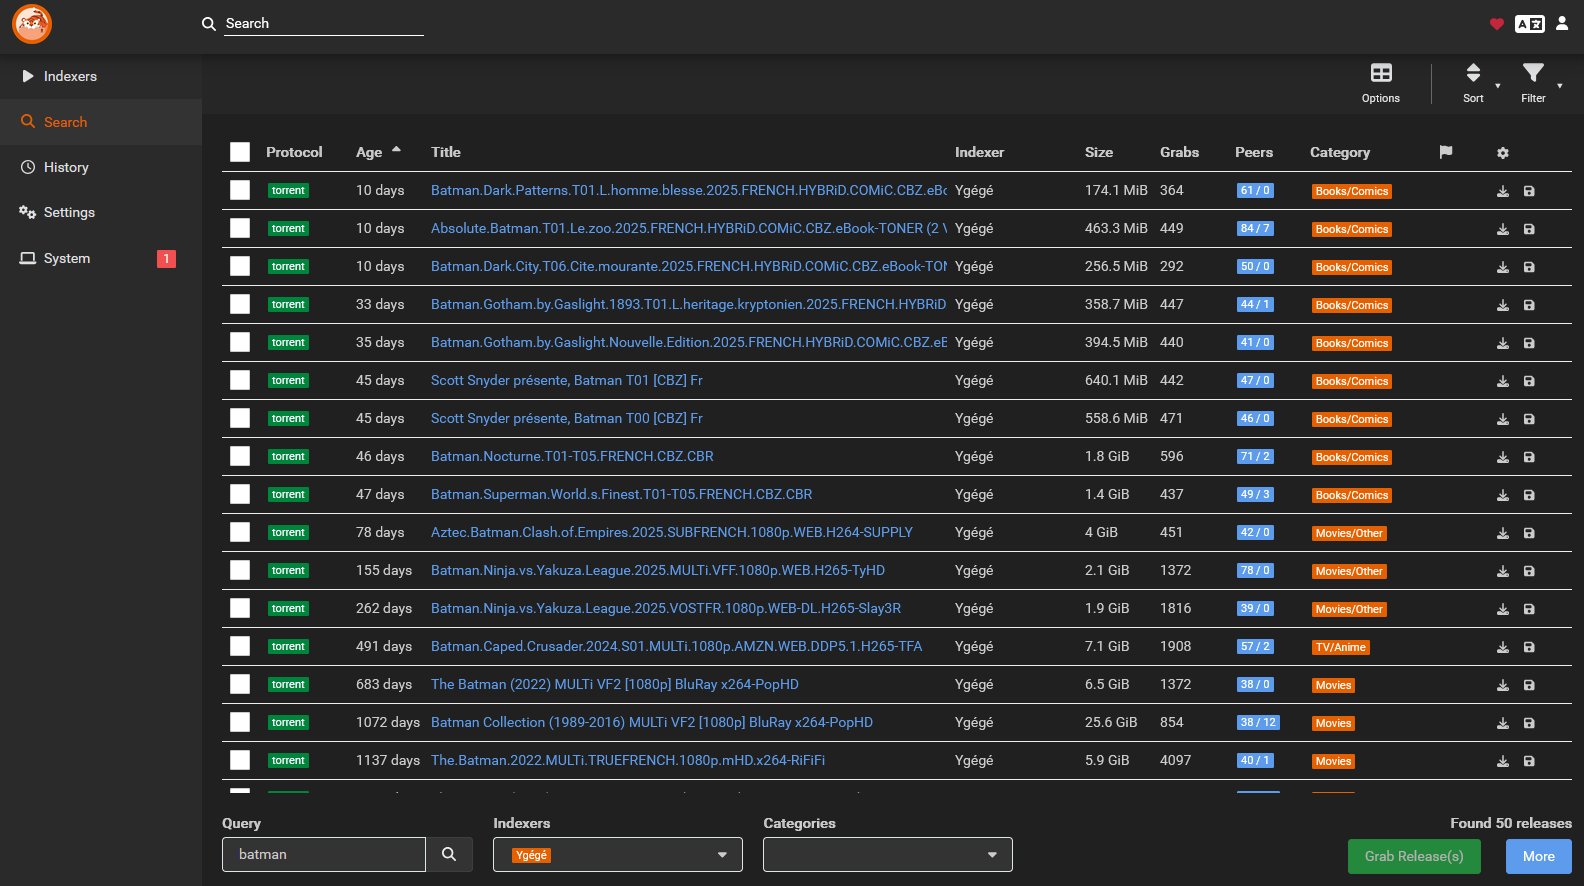The width and height of the screenshot is (1584, 886).
Task: Toggle the select-all checkbox in header
Action: coord(240,152)
